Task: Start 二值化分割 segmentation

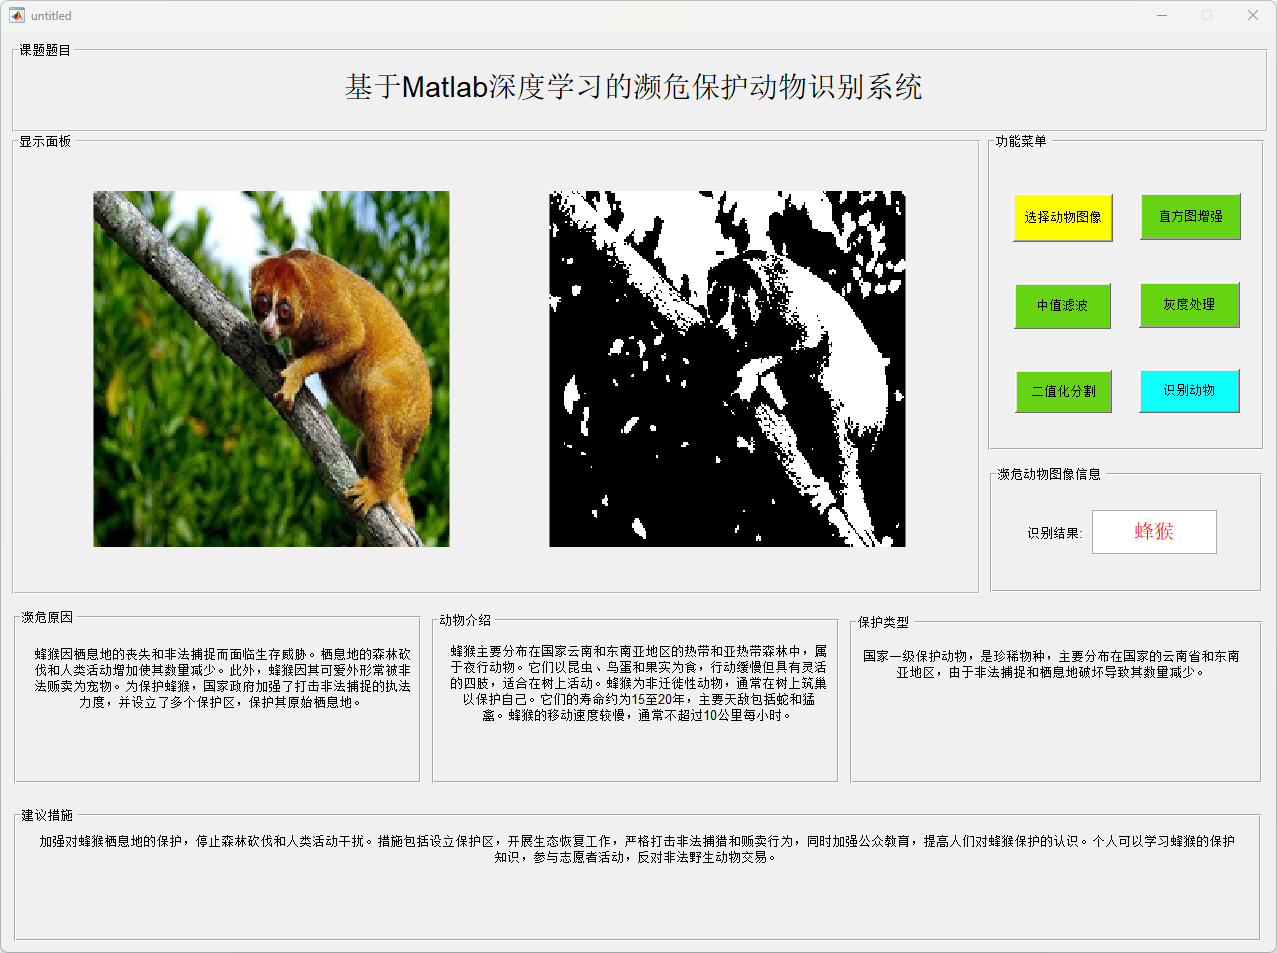Action: 1064,391
